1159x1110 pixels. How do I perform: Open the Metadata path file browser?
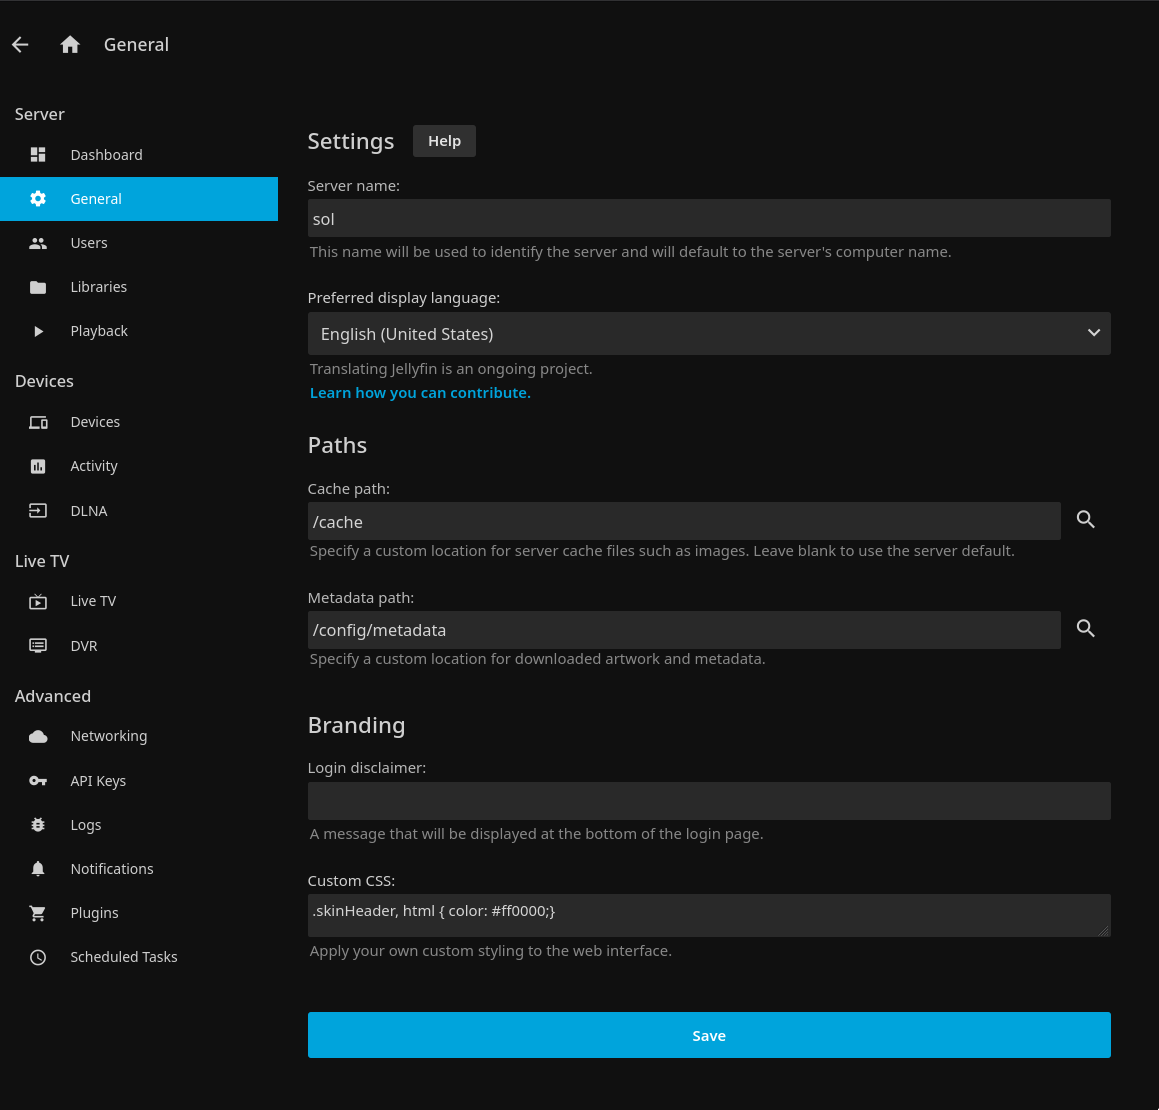tap(1086, 628)
